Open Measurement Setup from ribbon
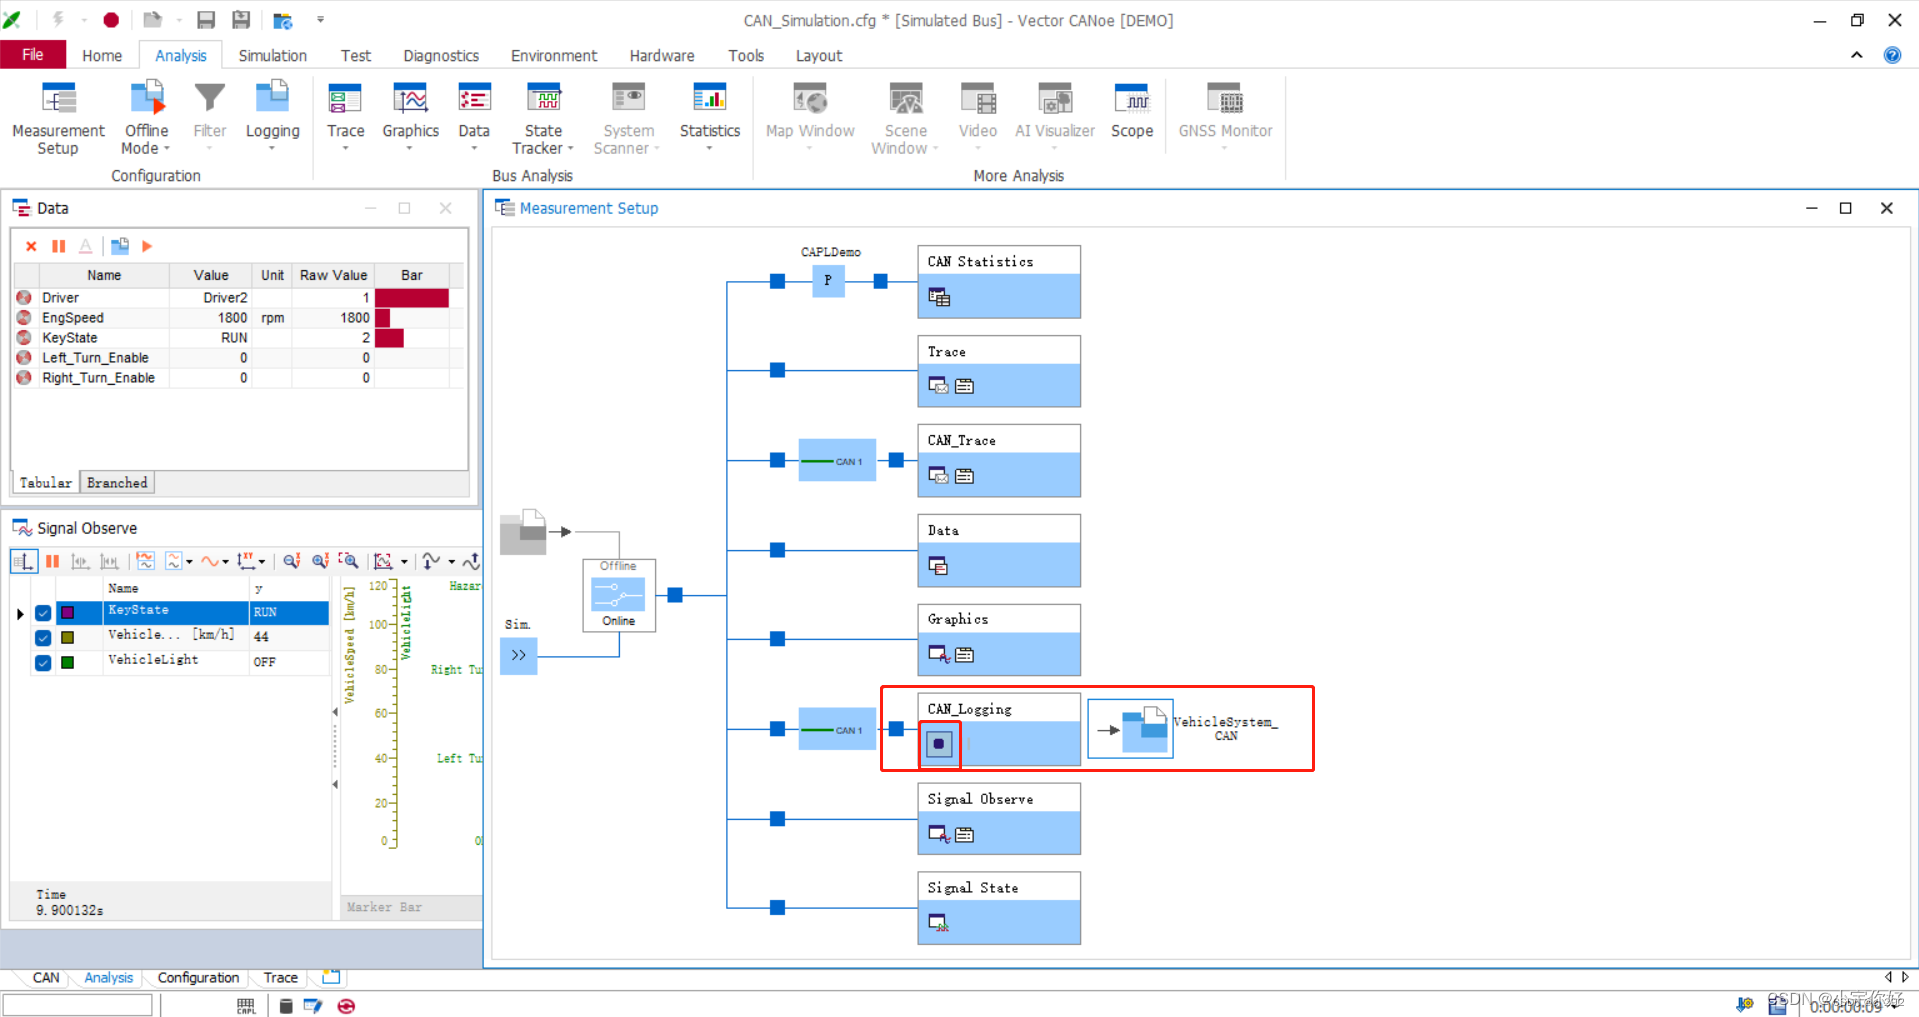 58,118
